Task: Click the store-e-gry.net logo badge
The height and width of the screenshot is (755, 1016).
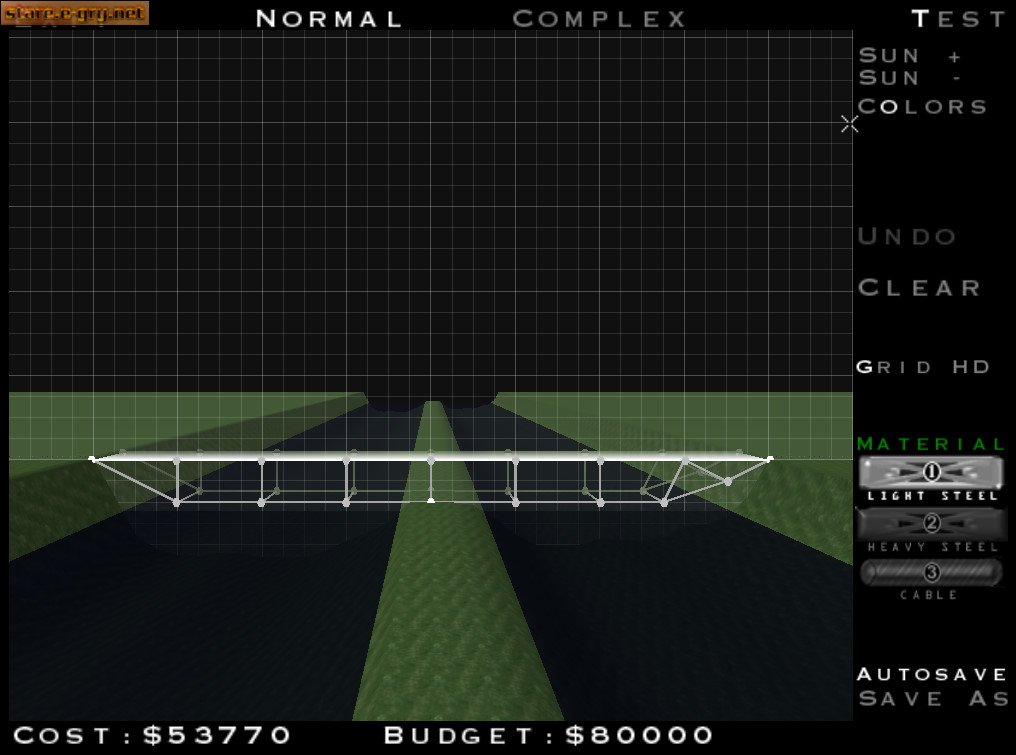Action: (75, 13)
